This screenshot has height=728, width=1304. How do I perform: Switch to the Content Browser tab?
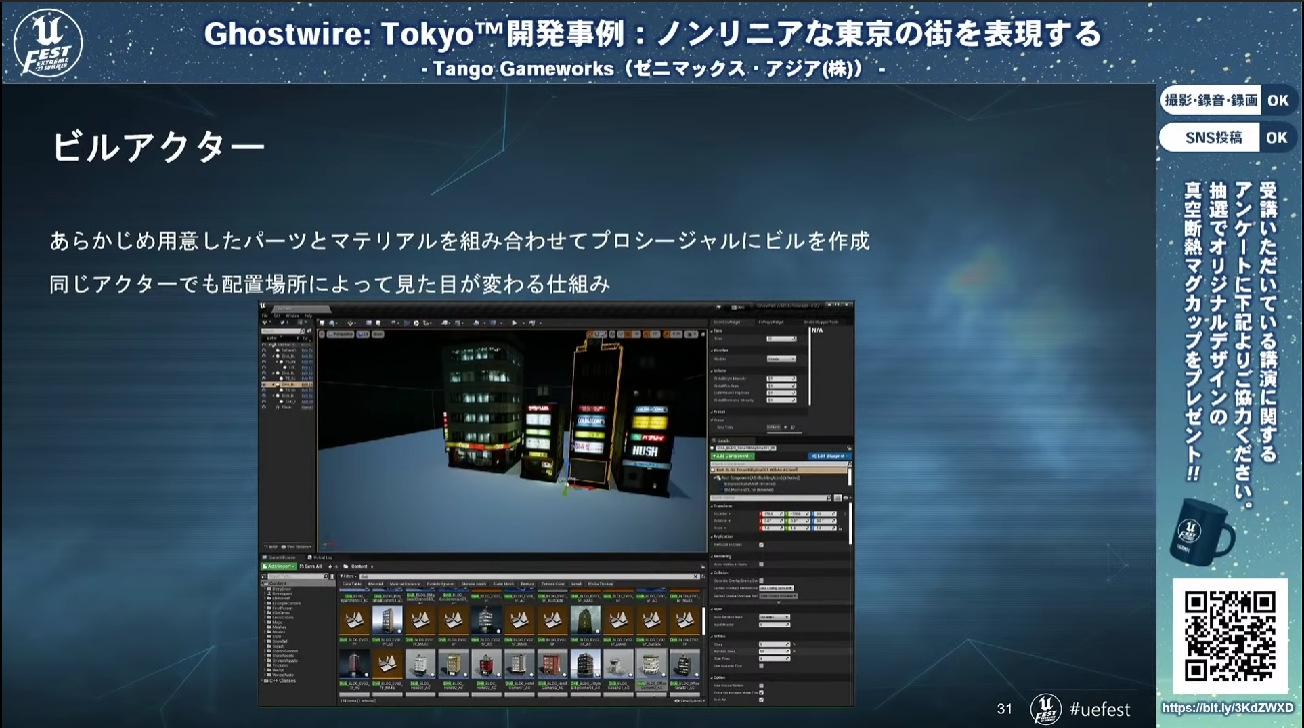point(279,557)
